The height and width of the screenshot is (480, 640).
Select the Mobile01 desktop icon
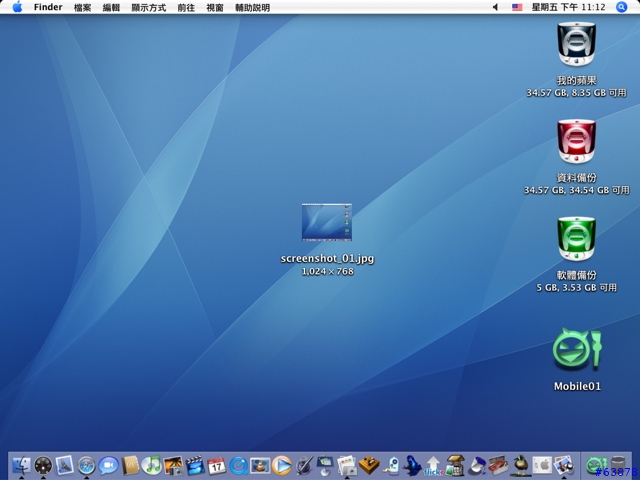576,350
